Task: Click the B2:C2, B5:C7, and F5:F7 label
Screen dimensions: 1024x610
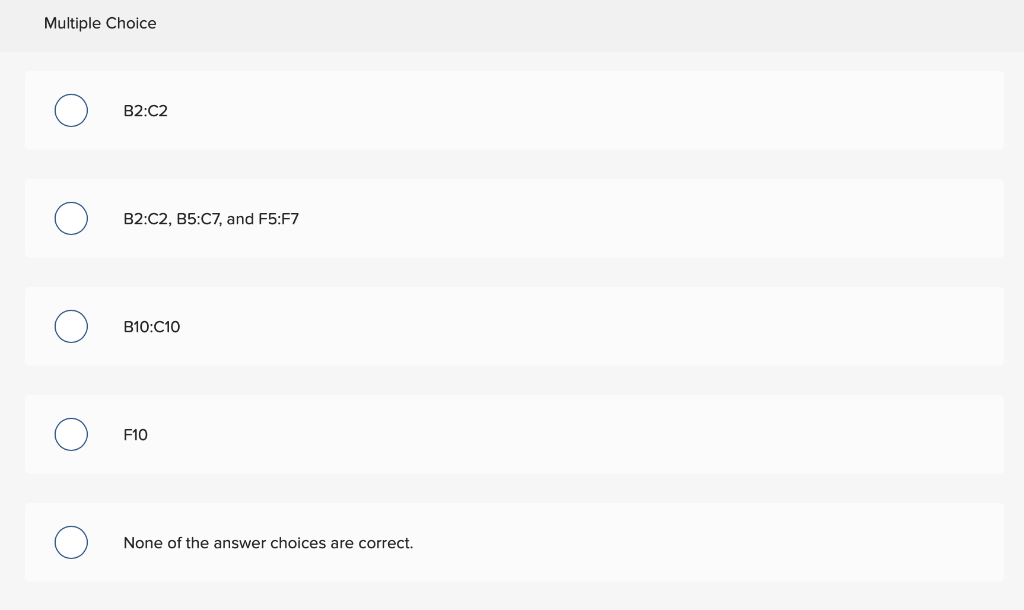Action: (211, 219)
